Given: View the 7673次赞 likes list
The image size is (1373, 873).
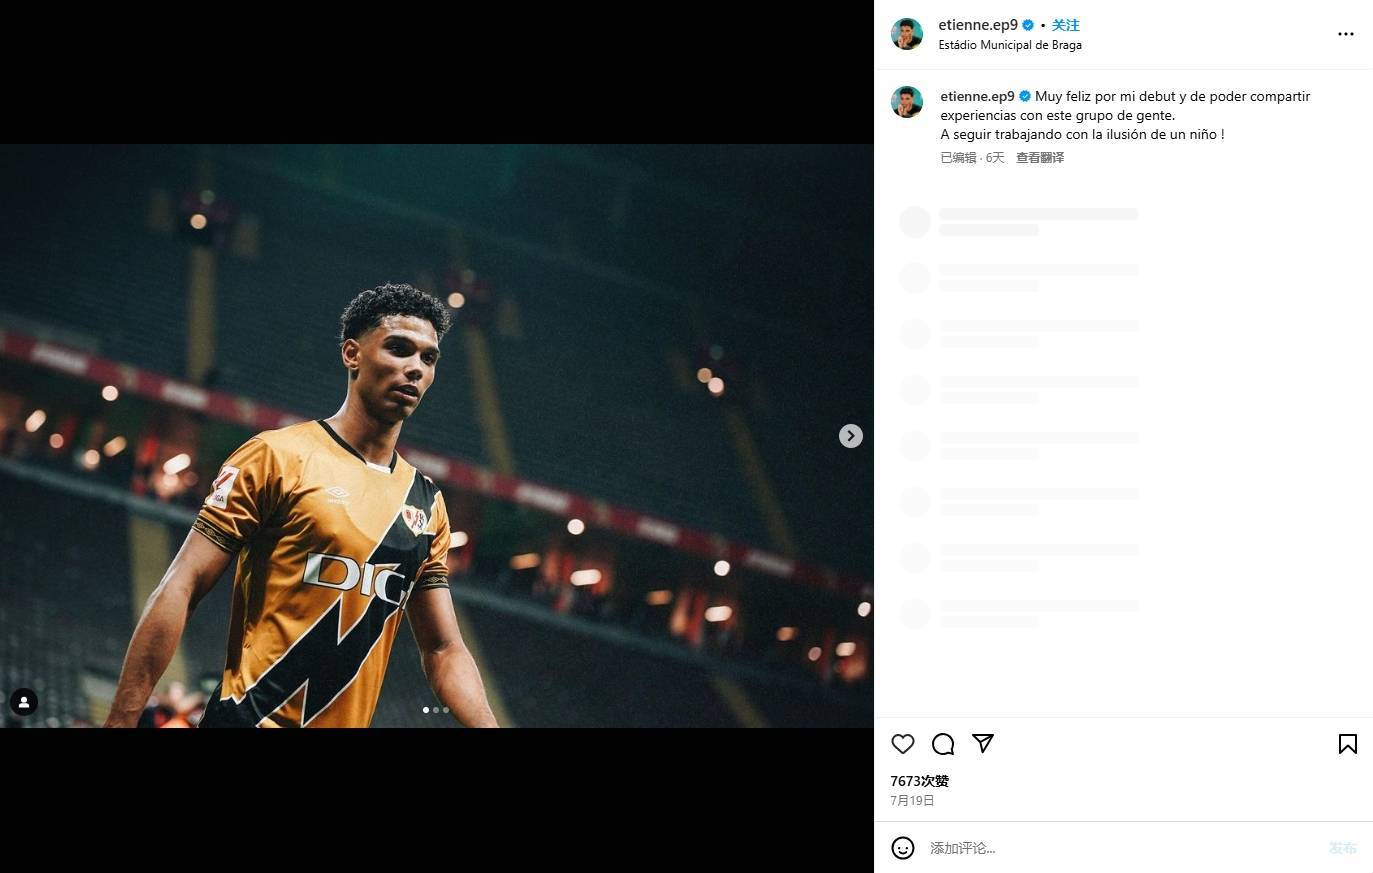Looking at the screenshot, I should click(920, 781).
